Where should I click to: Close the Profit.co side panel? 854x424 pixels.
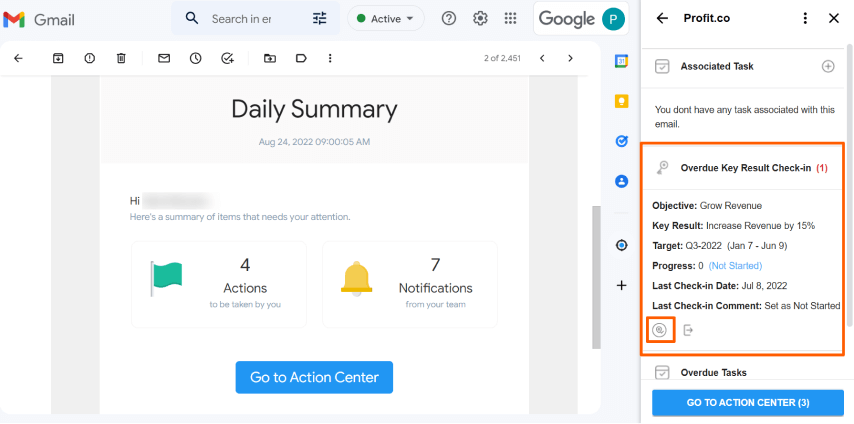[x=834, y=19]
